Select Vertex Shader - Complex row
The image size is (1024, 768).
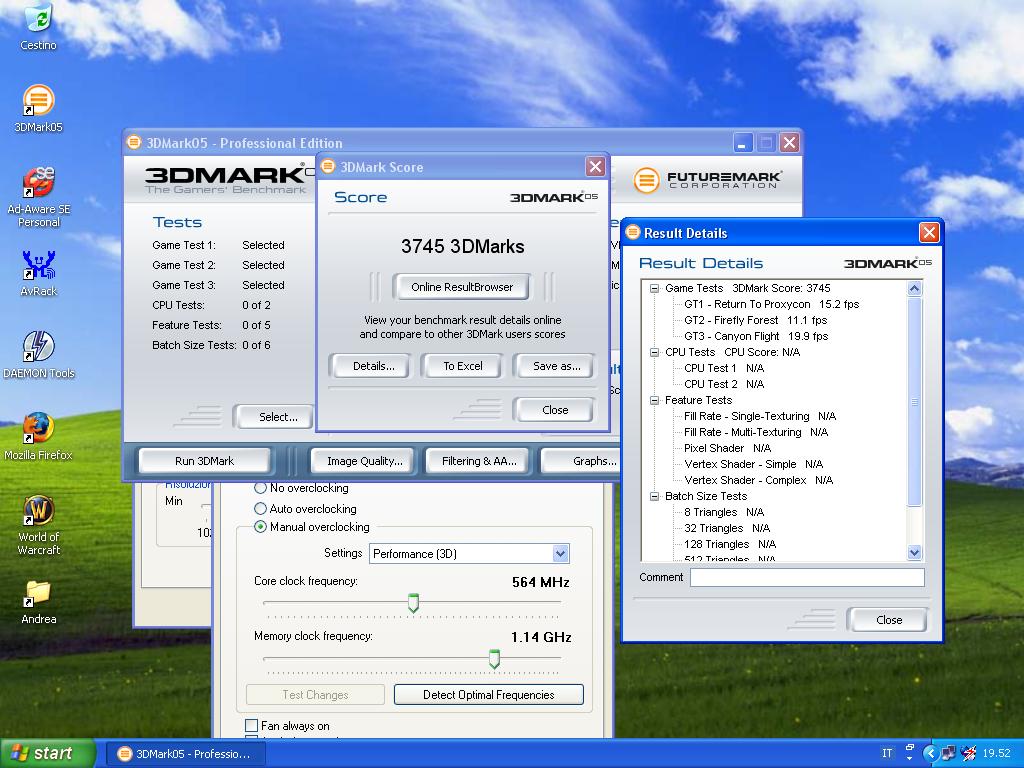758,480
